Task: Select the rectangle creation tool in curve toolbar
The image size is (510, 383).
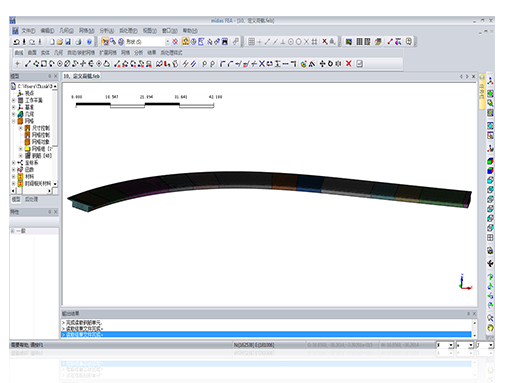Action: (x=44, y=64)
